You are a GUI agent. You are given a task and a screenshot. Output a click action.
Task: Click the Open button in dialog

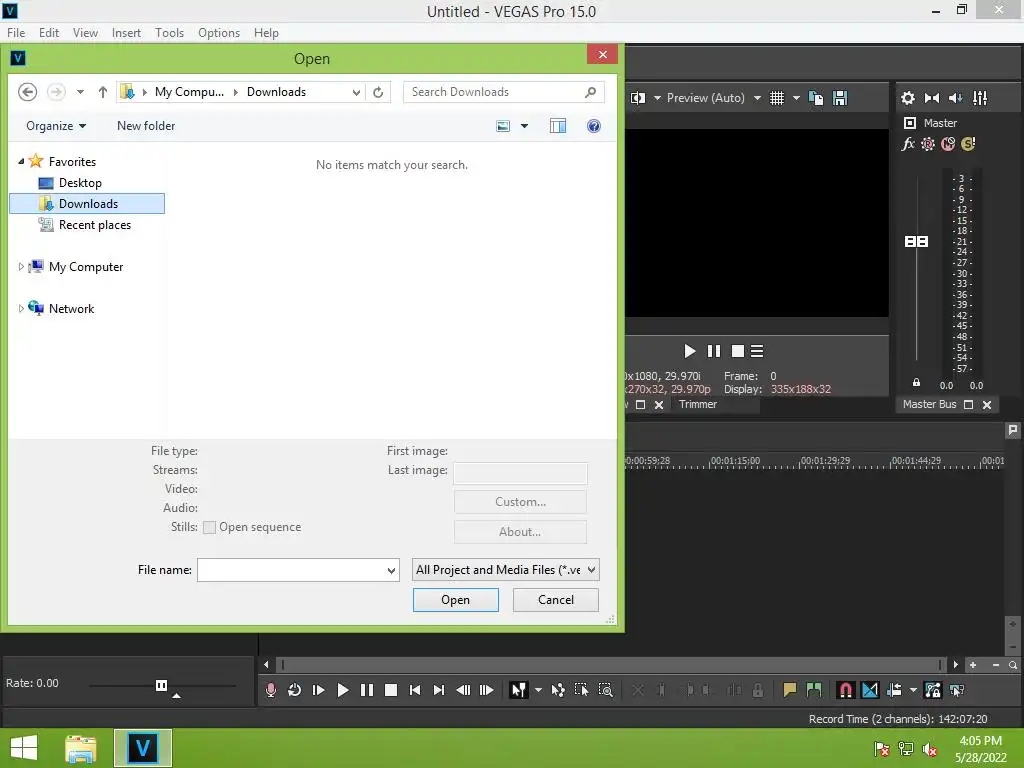tap(455, 600)
